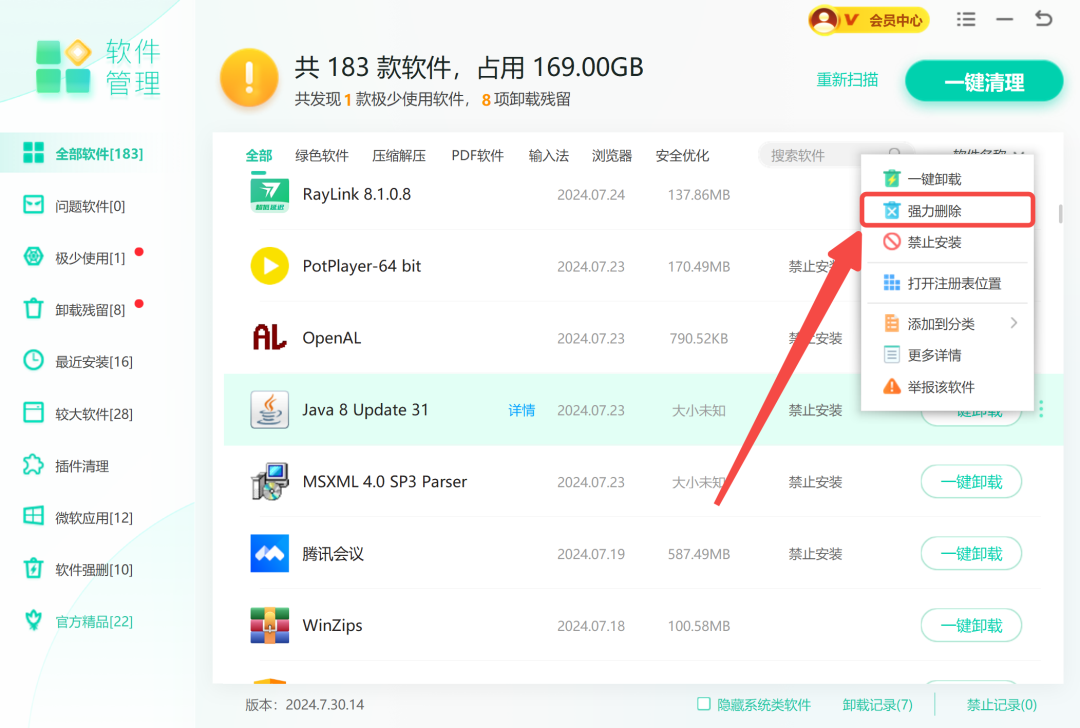Screen dimensions: 1080x728
Task: Click 禁止安装 on the 腾讯会议 row
Action: pyautogui.click(x=816, y=554)
